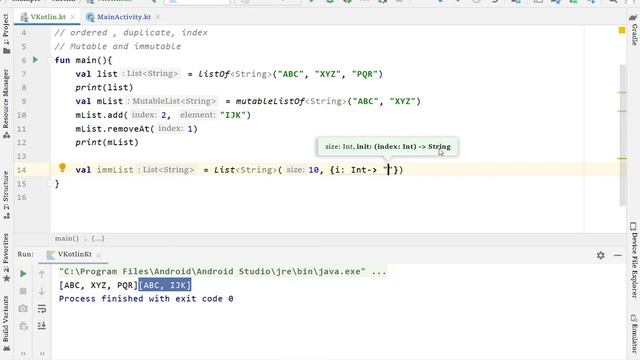
Task: Open the Resource Manager tool window
Action: click(x=6, y=103)
